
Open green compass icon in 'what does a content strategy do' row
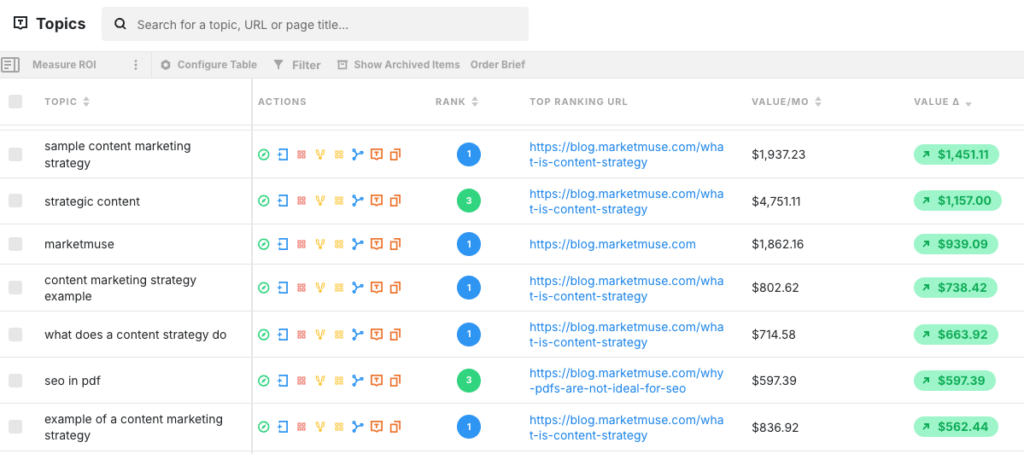(264, 334)
